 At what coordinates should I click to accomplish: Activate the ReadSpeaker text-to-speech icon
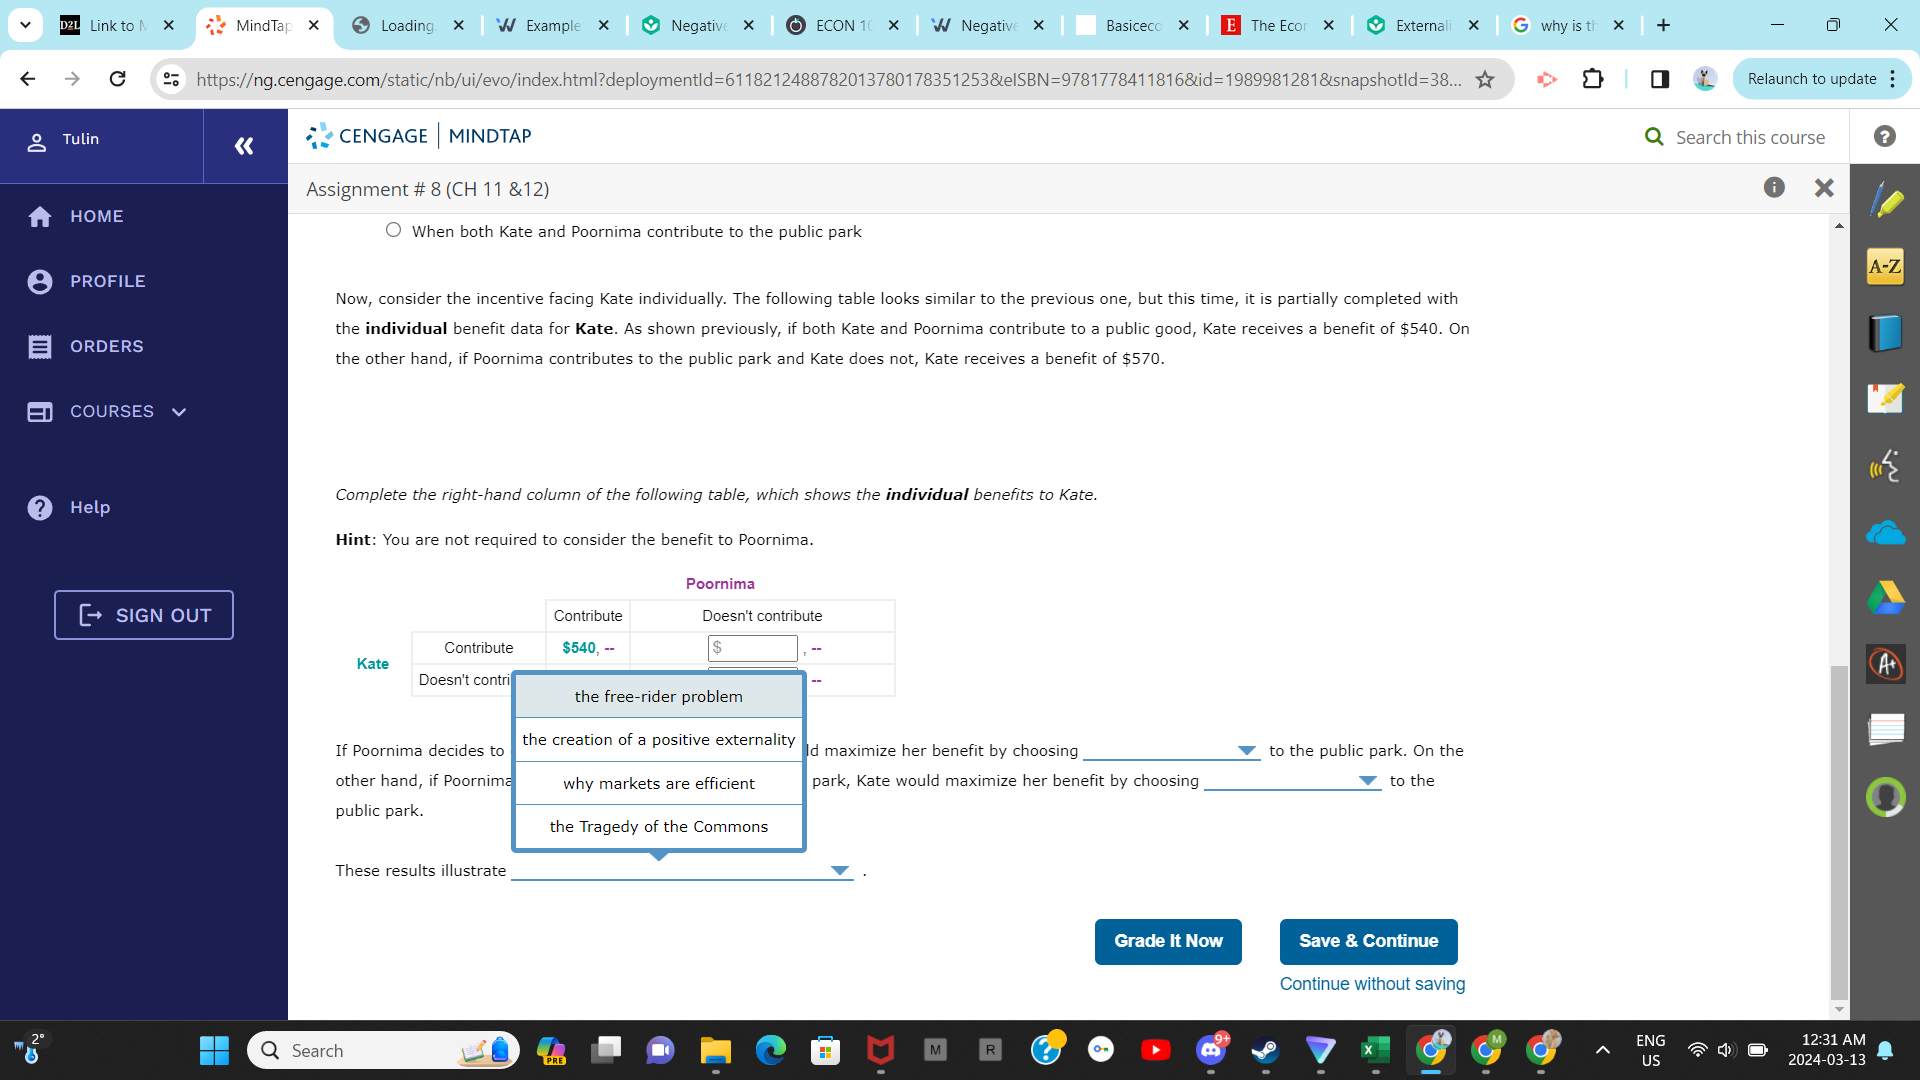1886,465
